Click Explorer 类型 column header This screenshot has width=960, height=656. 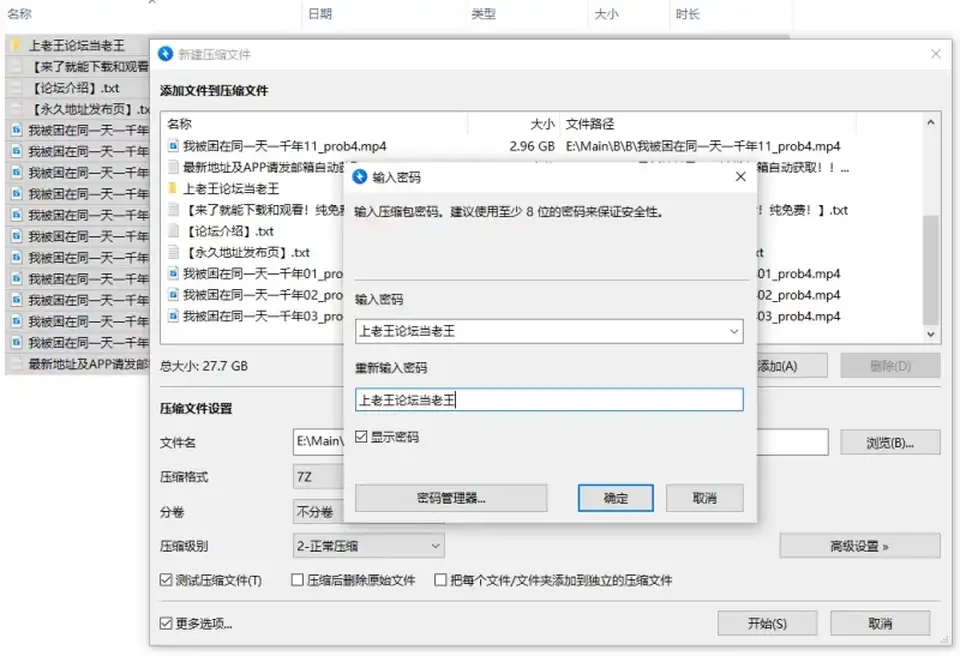483,13
